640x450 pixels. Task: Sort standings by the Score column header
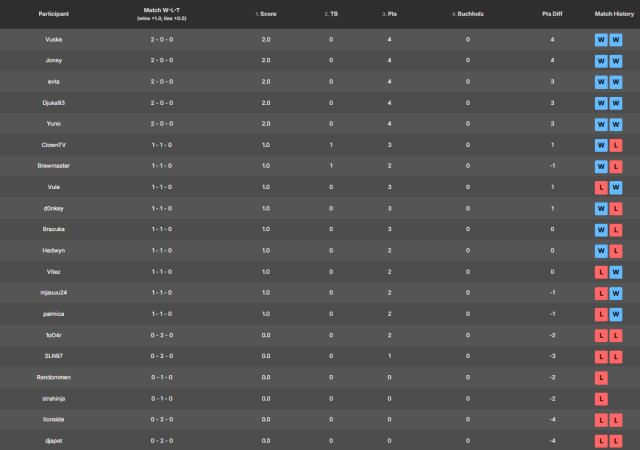click(266, 14)
